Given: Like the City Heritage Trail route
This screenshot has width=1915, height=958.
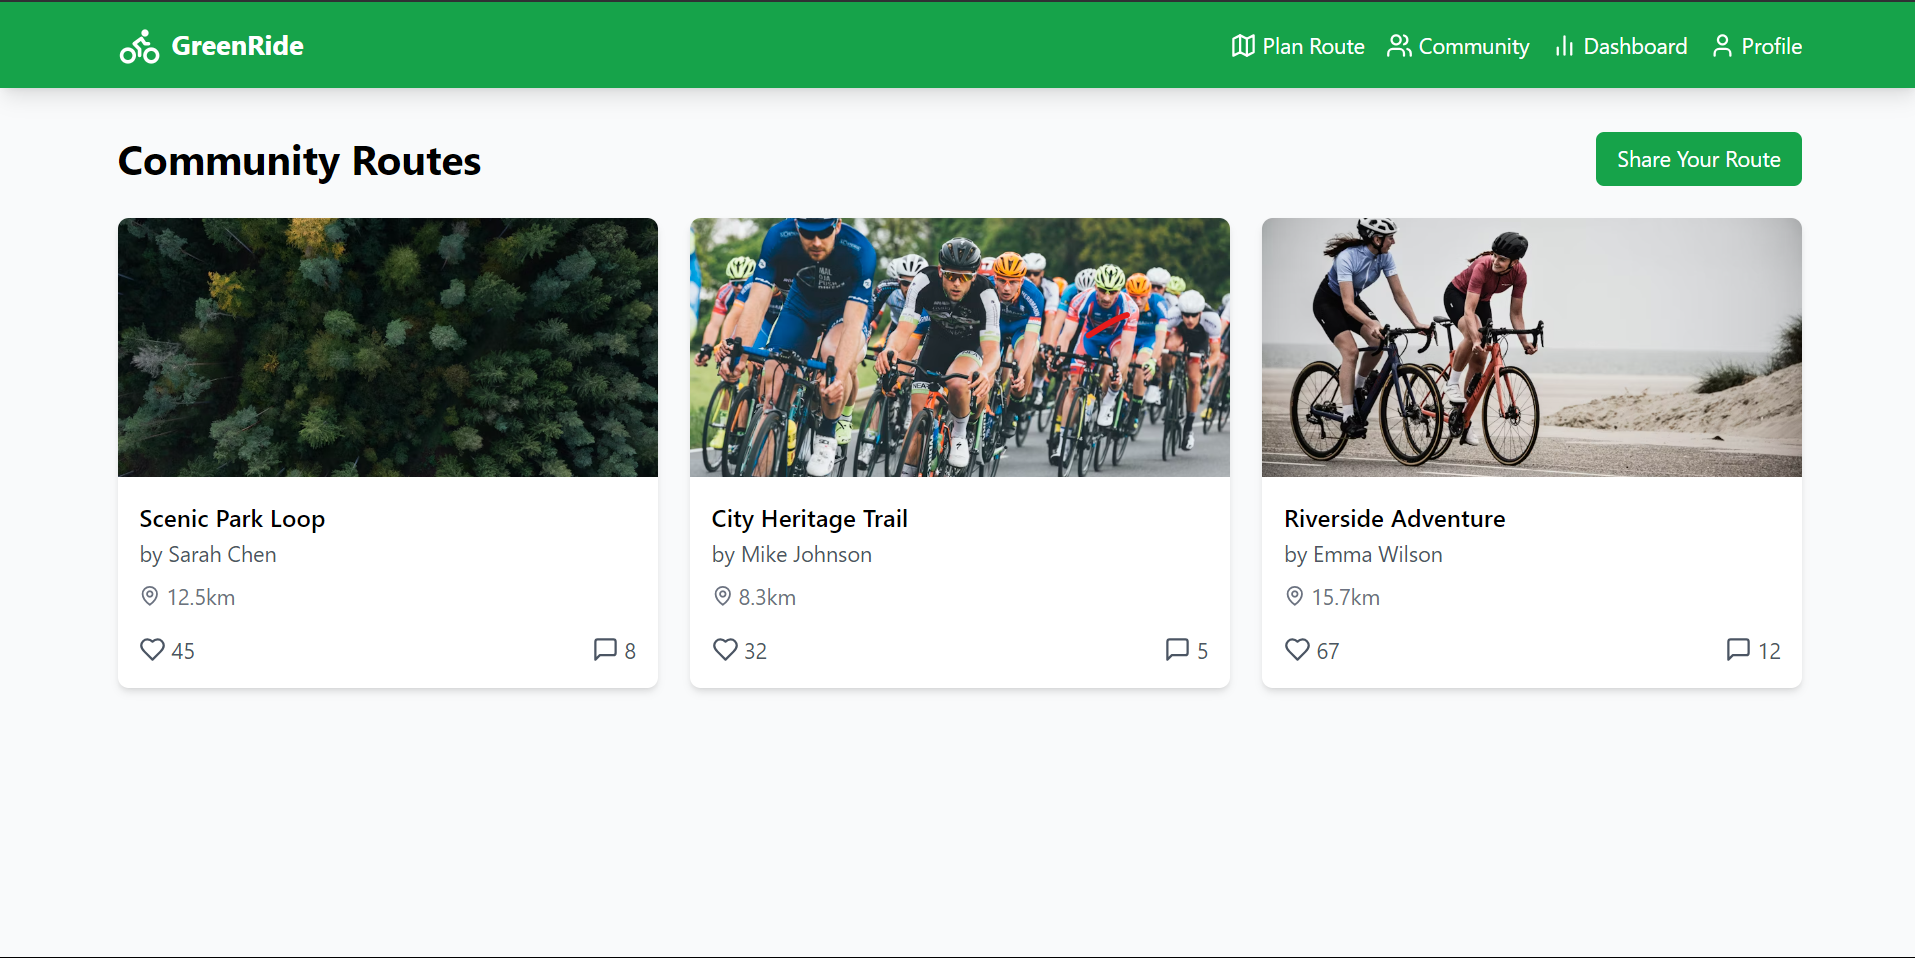Looking at the screenshot, I should click(x=725, y=650).
